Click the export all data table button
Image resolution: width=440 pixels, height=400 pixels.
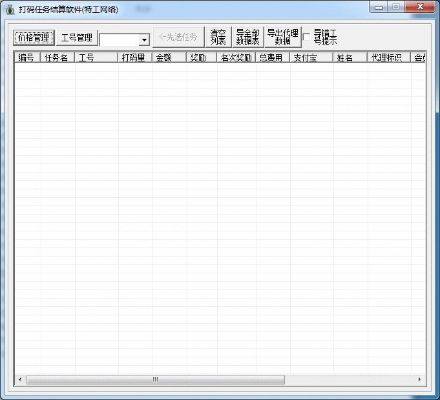[x=248, y=37]
